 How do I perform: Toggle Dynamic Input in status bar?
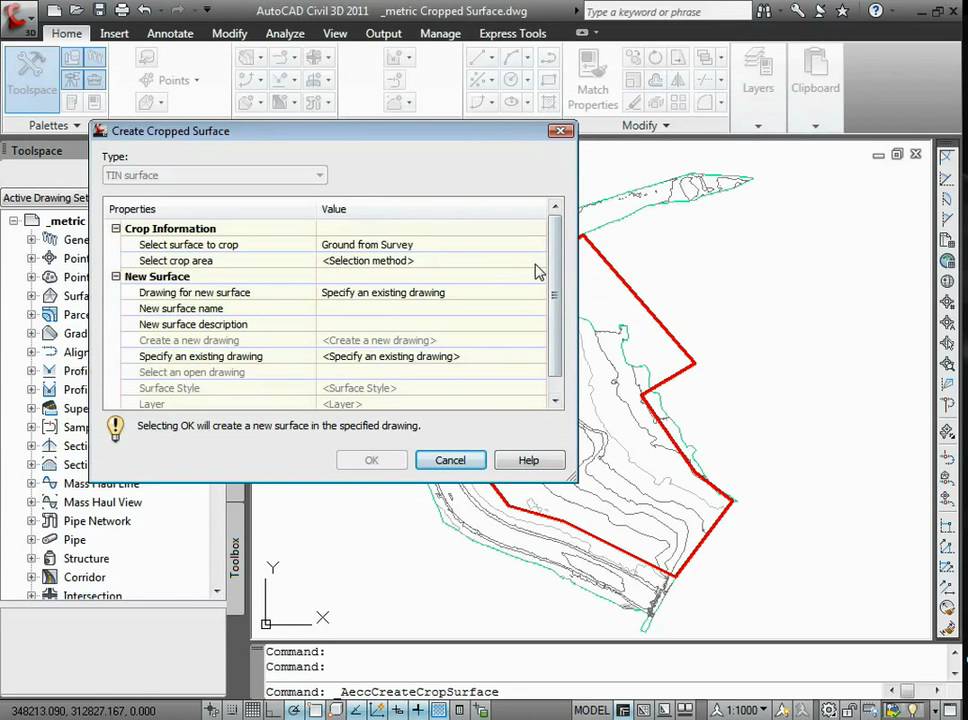[398, 710]
